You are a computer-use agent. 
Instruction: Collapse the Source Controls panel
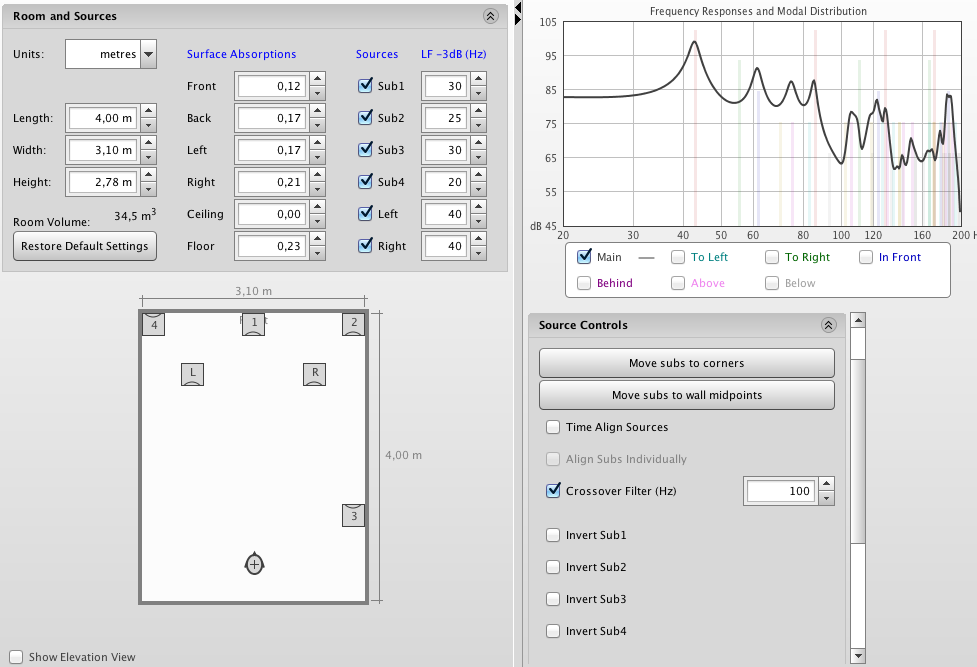click(x=828, y=325)
